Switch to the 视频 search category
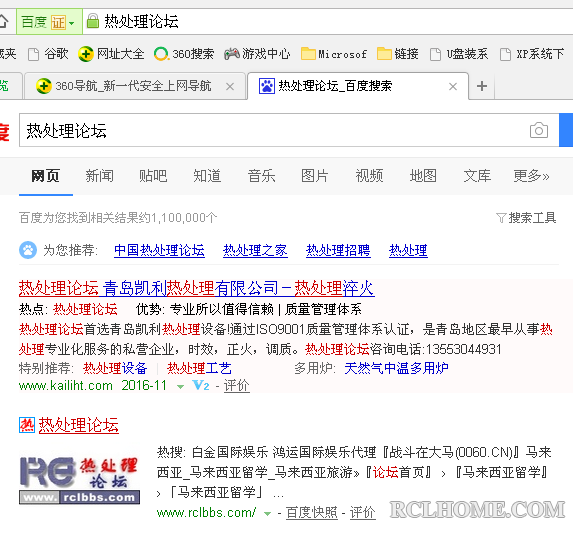The image size is (573, 534). (x=369, y=176)
